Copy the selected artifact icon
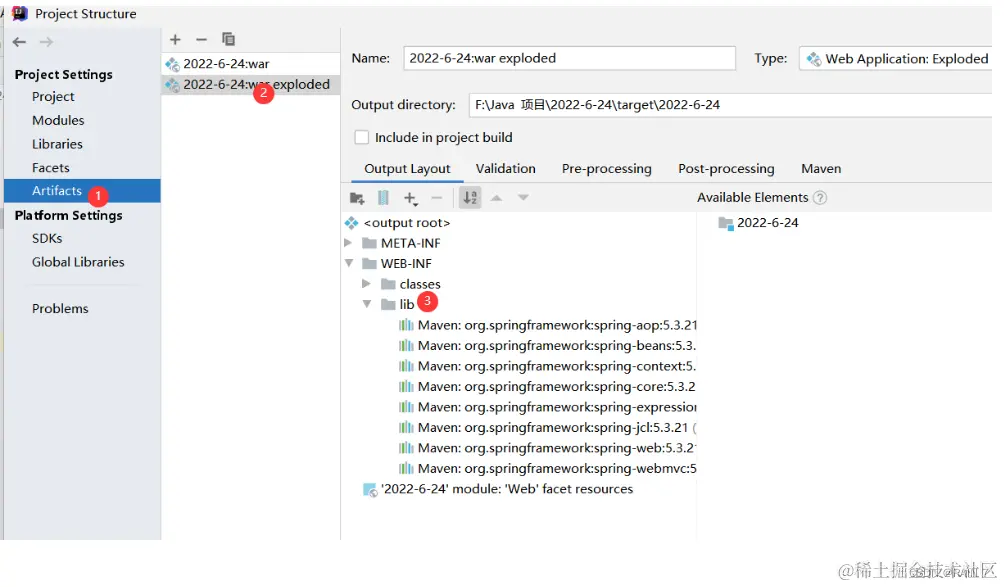 point(229,39)
